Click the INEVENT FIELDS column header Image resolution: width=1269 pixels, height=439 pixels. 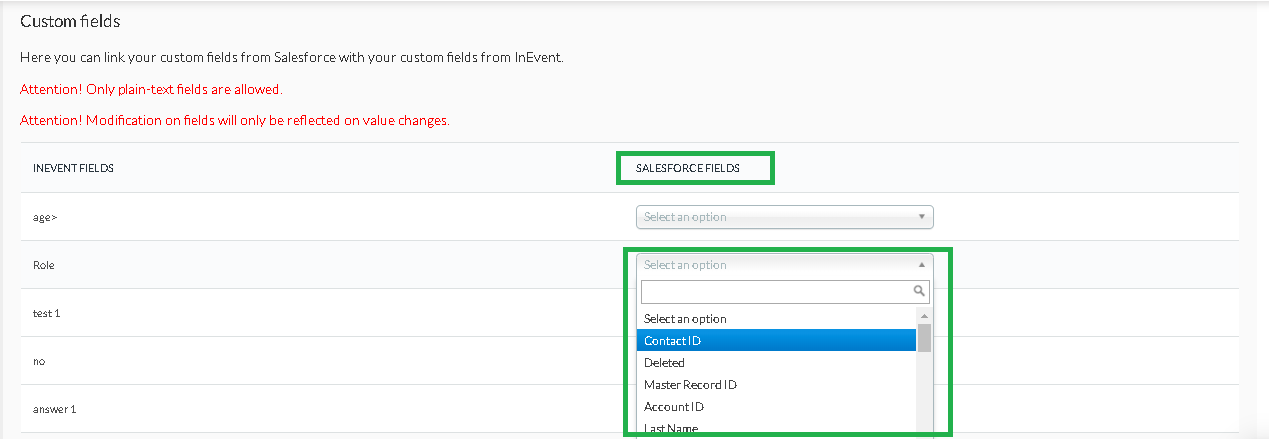pyautogui.click(x=73, y=169)
